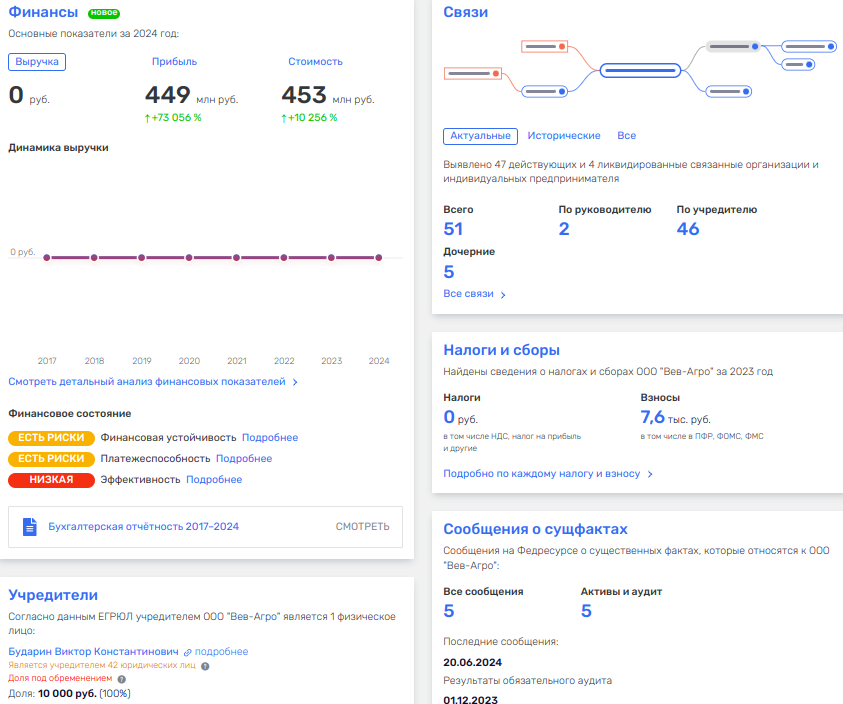Click ЕСТЬ РИСКИ badge for Финансовая устойчивость
The height and width of the screenshot is (704, 843).
point(51,438)
